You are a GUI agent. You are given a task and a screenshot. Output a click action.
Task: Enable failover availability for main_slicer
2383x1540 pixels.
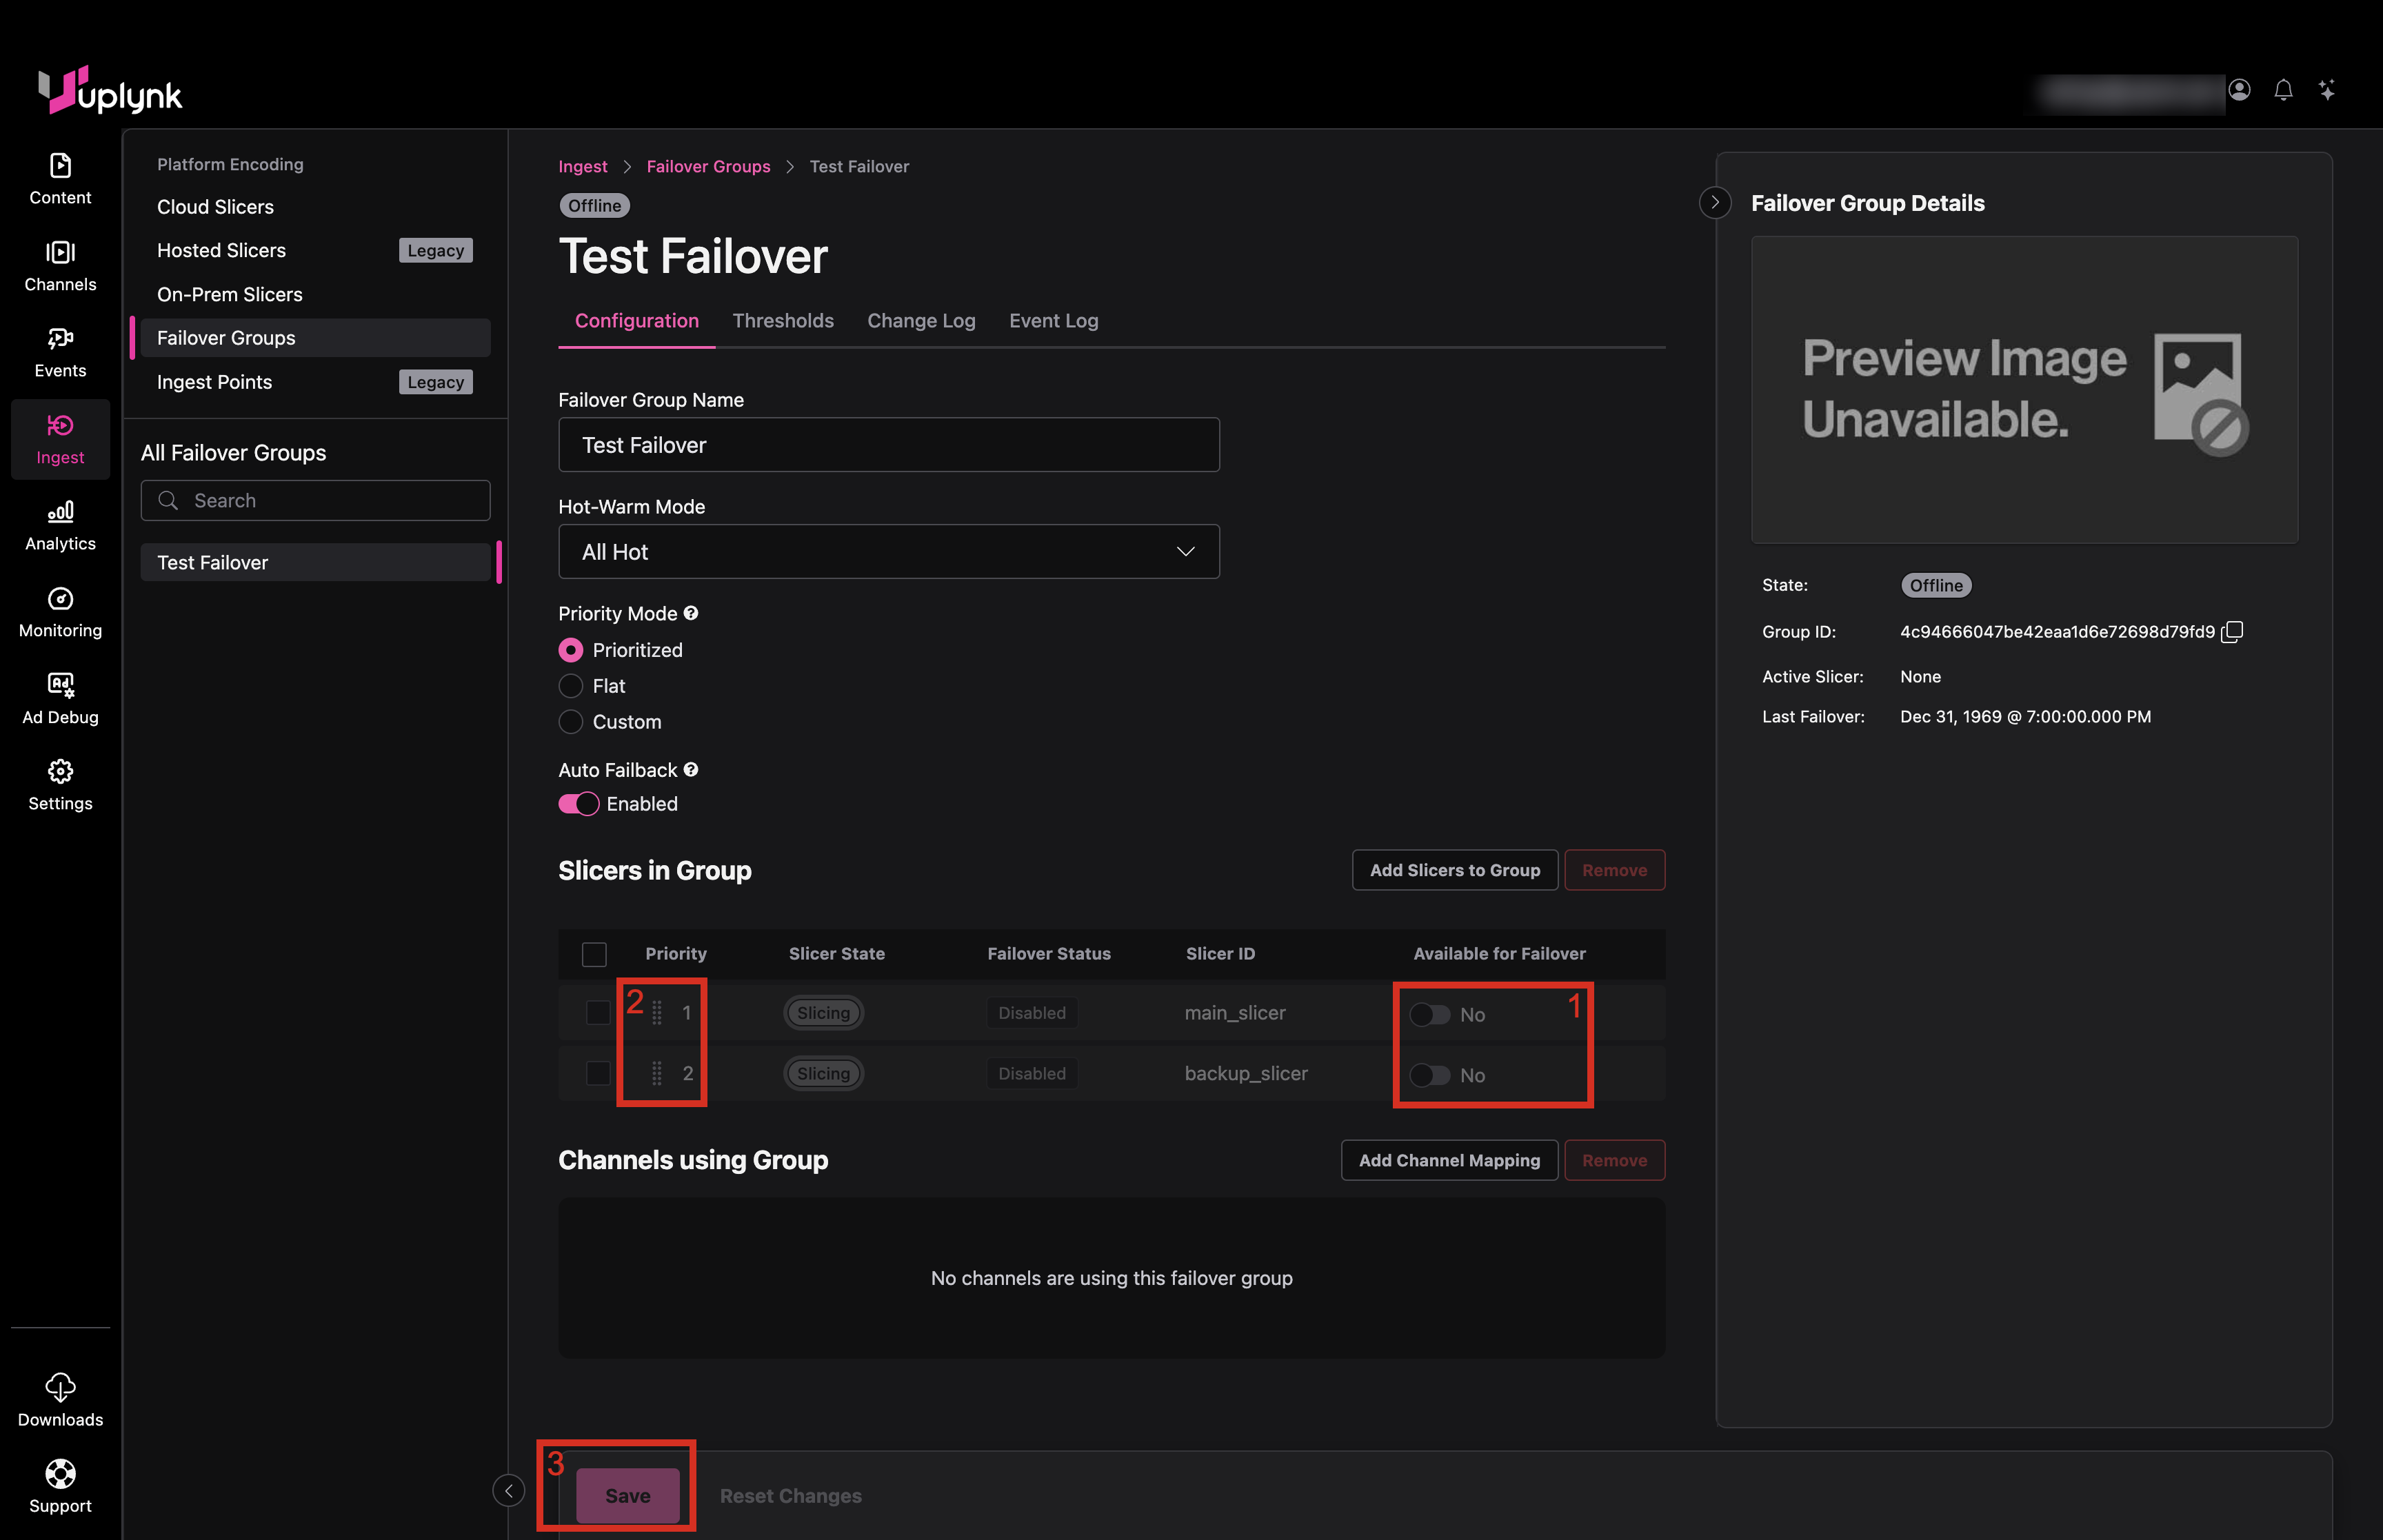pos(1429,1014)
